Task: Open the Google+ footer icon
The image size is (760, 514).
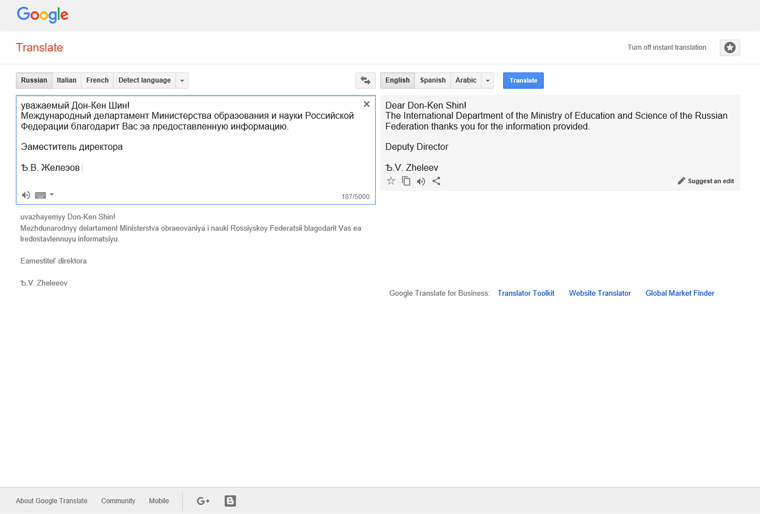Action: (x=203, y=501)
